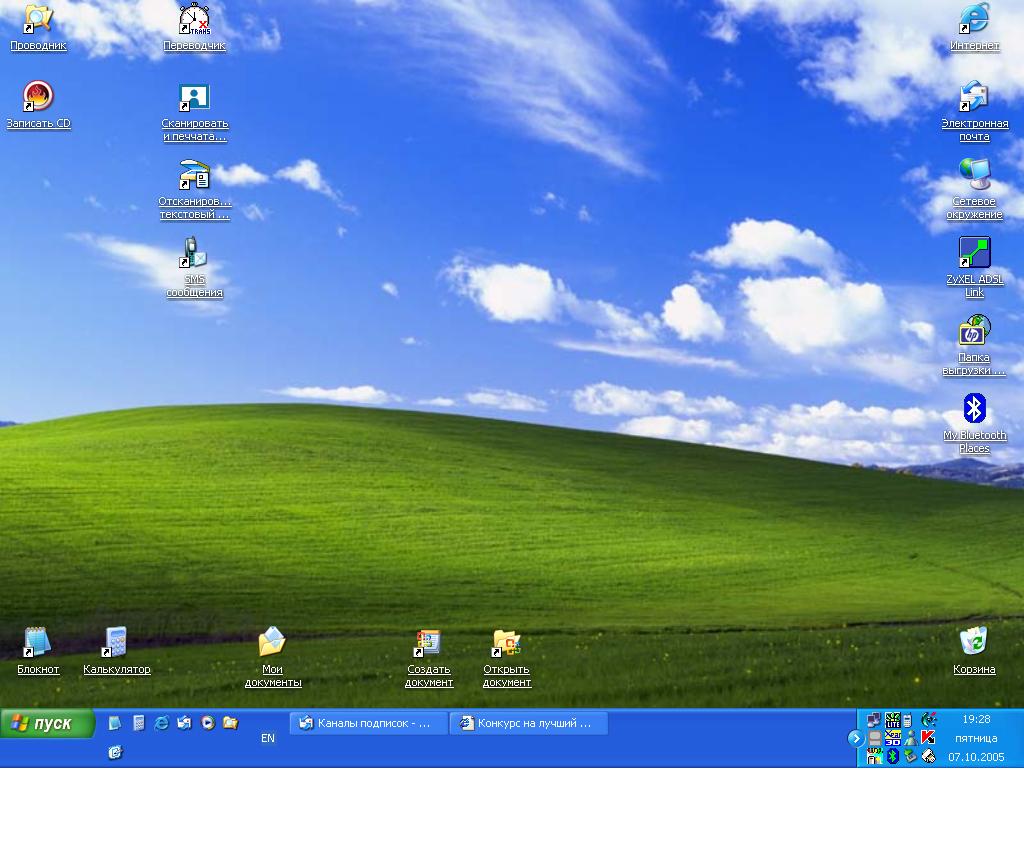Select the Корзина recycle bin icon
Viewport: 1024px width, 853px height.
(974, 651)
